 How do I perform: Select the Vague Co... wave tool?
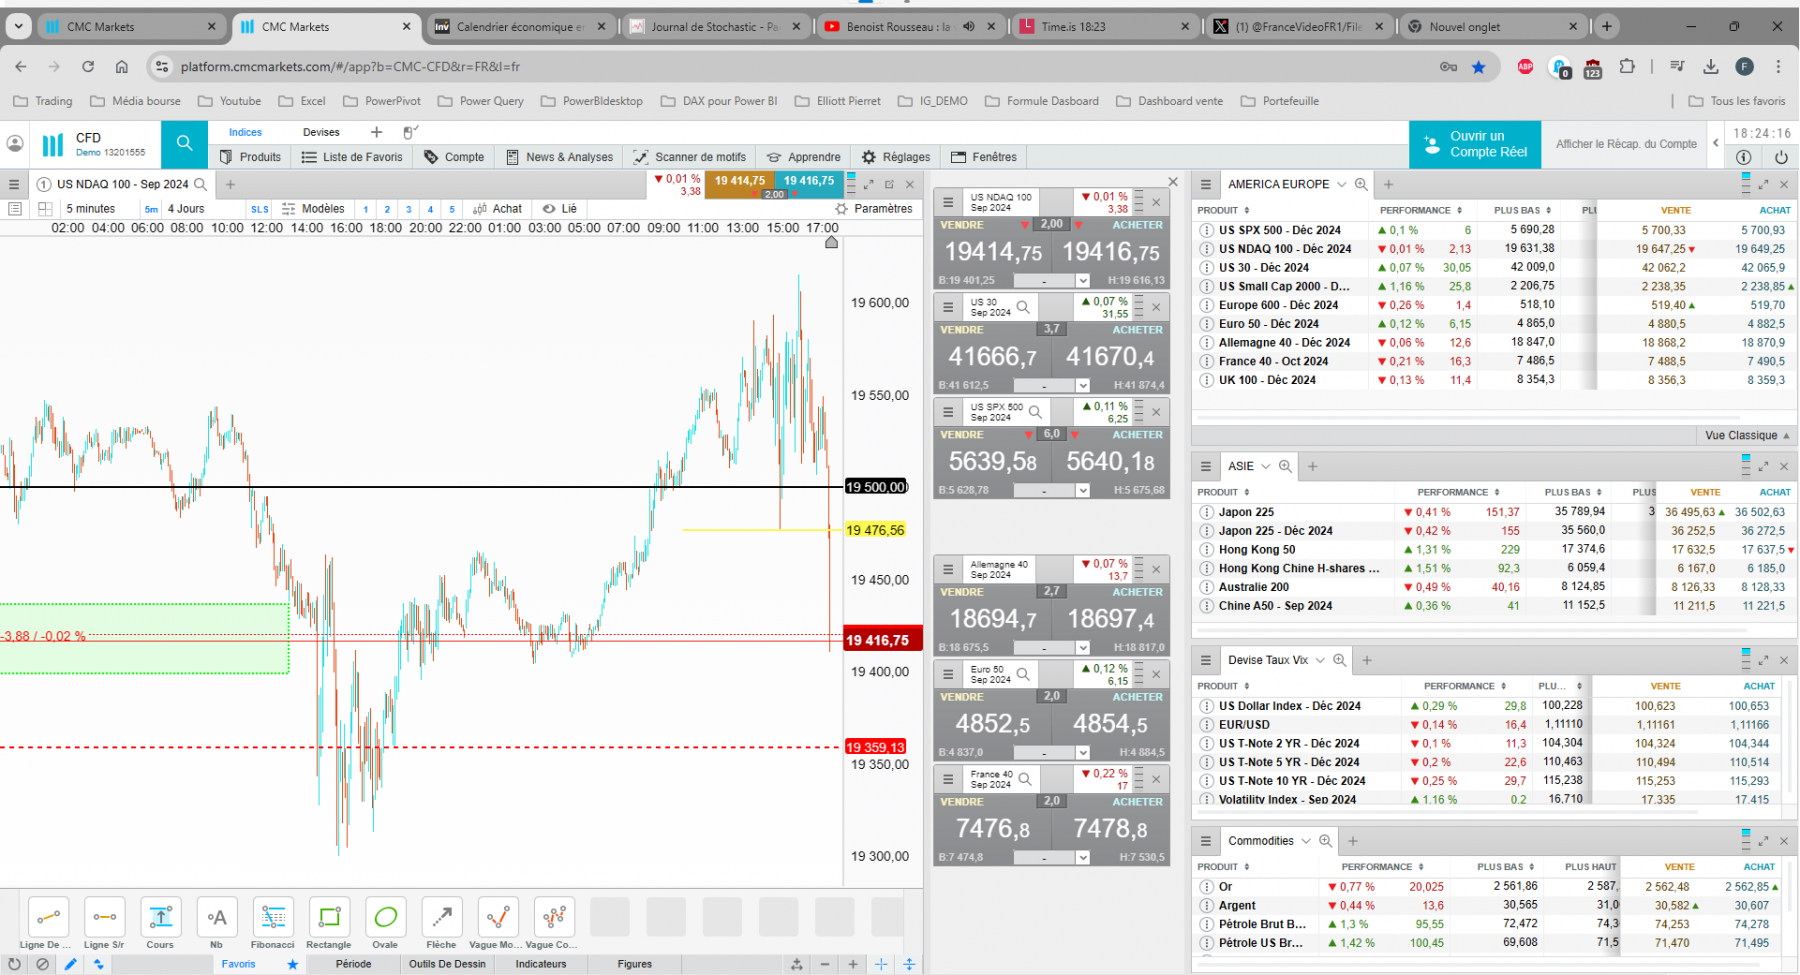[x=554, y=917]
